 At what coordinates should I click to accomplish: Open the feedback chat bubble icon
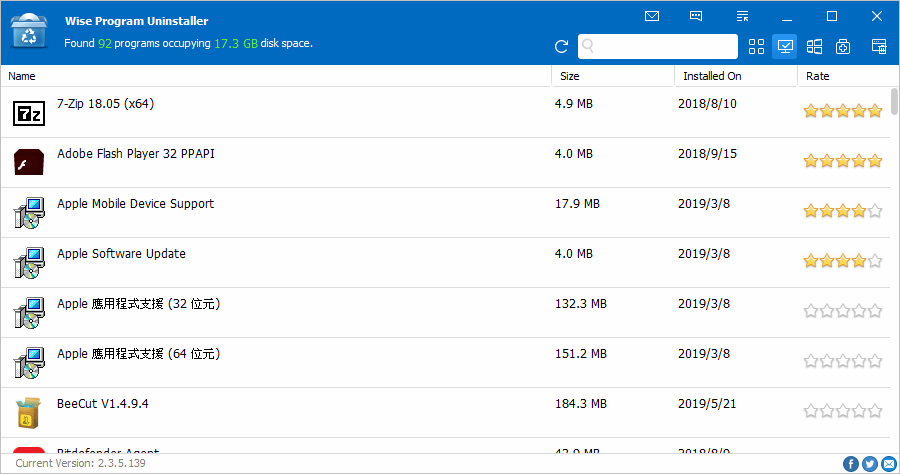pos(696,16)
